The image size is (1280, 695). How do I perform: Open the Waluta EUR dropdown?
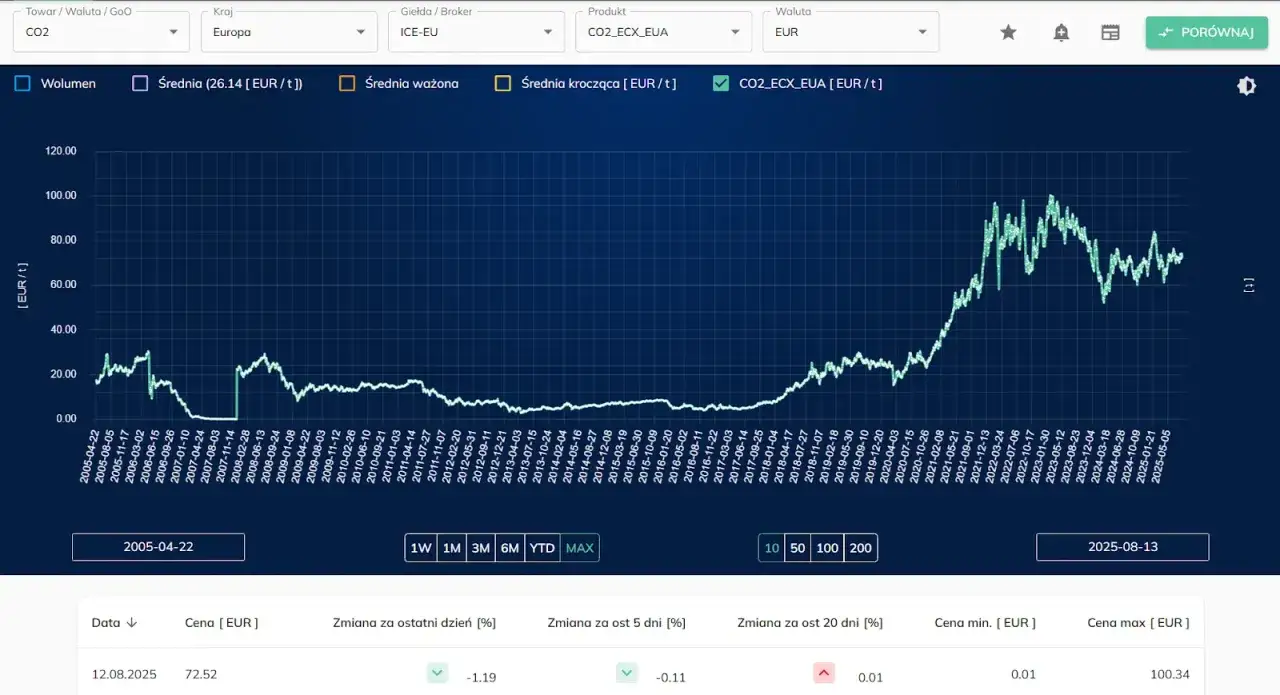click(x=850, y=32)
